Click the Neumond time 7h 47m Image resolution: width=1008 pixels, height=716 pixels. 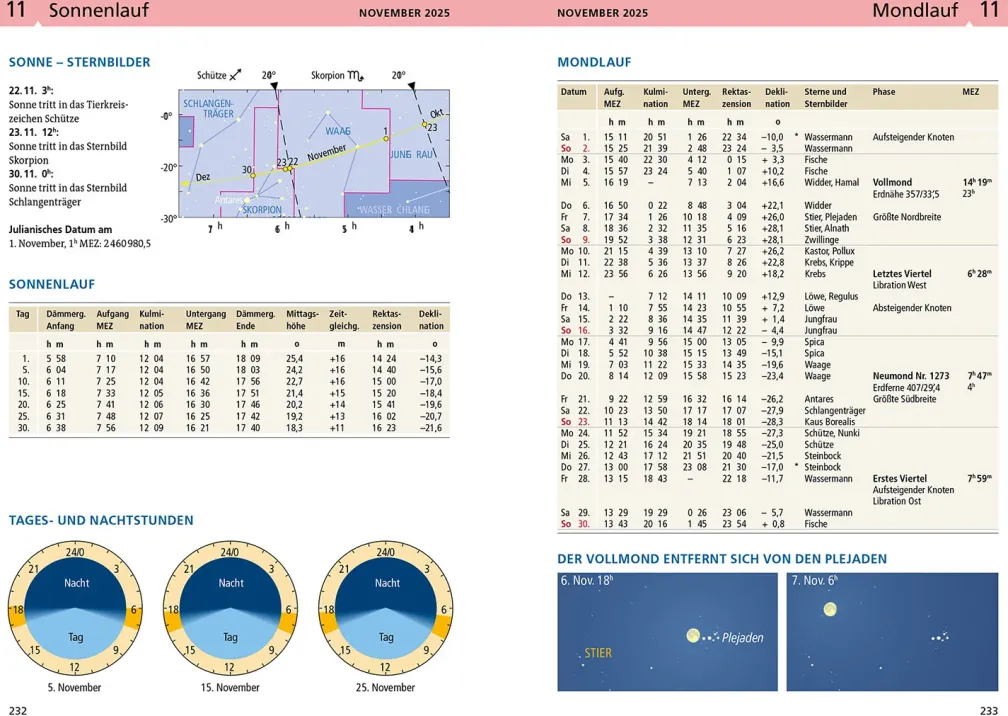pyautogui.click(x=980, y=376)
